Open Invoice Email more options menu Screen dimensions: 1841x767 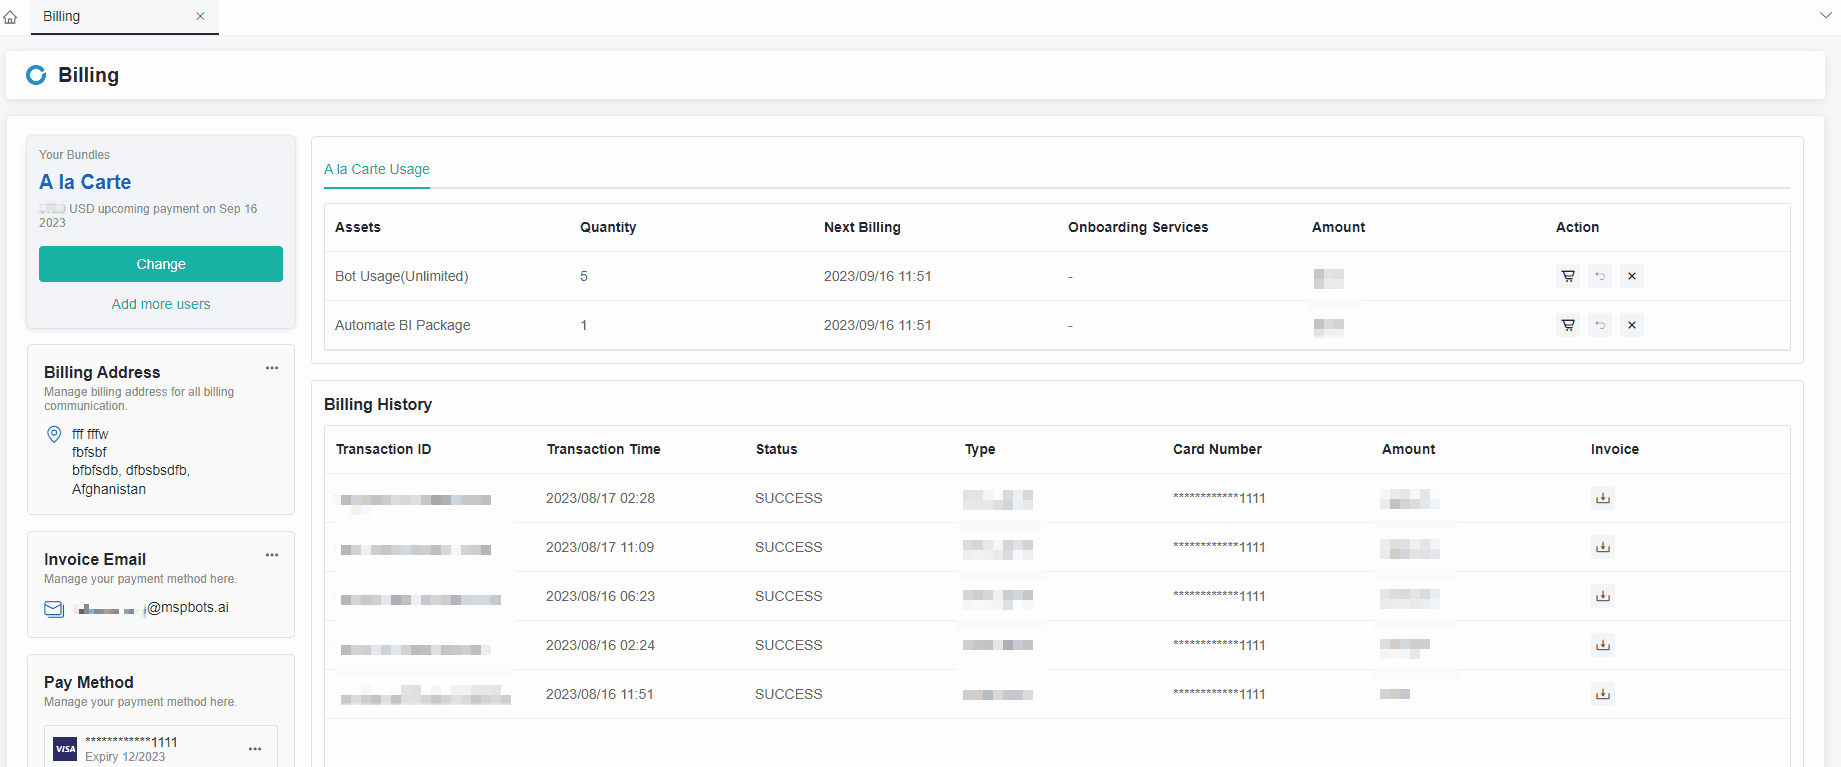tap(272, 555)
